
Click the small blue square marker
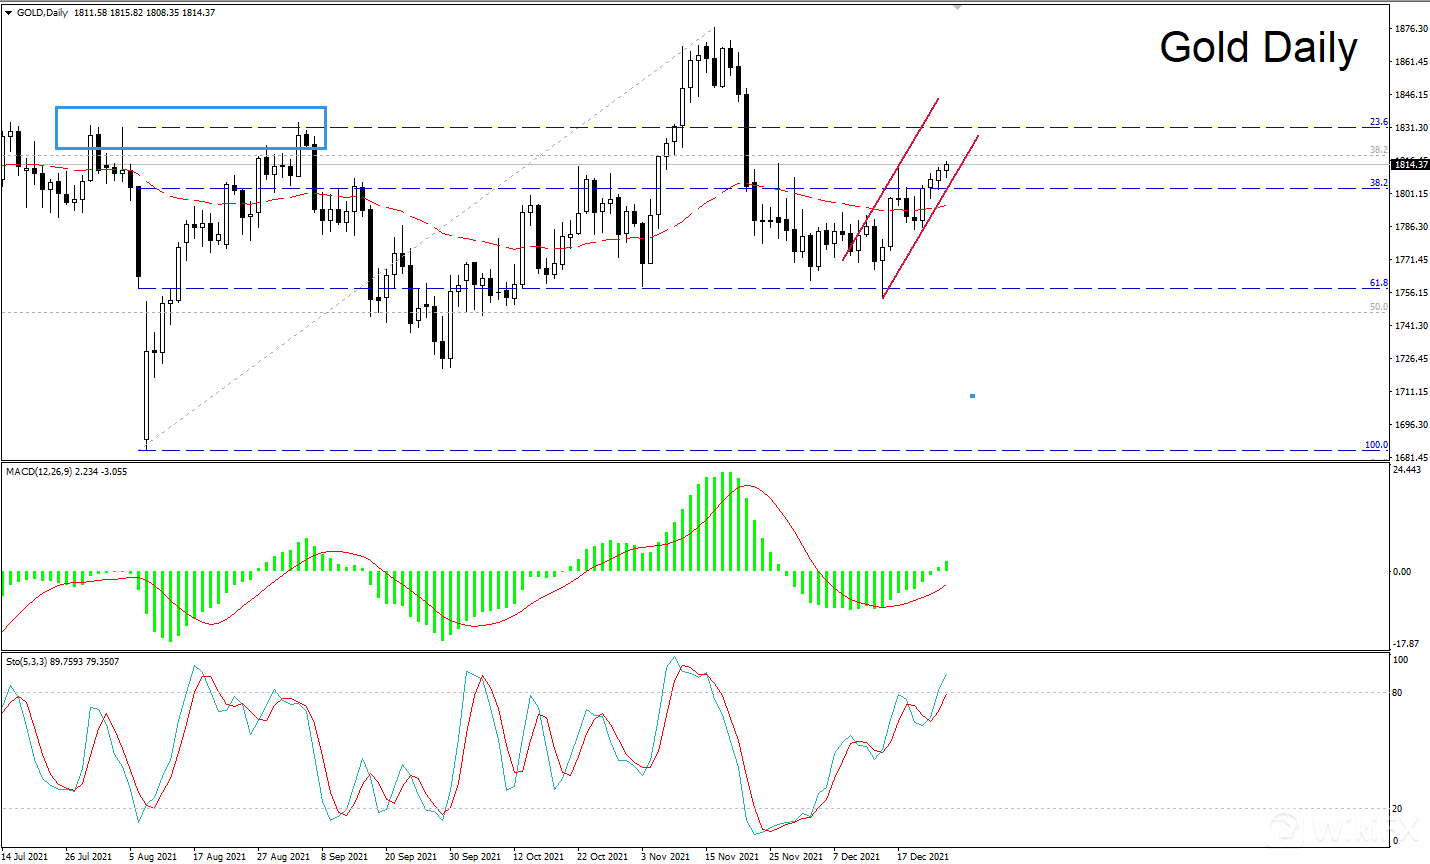[972, 396]
